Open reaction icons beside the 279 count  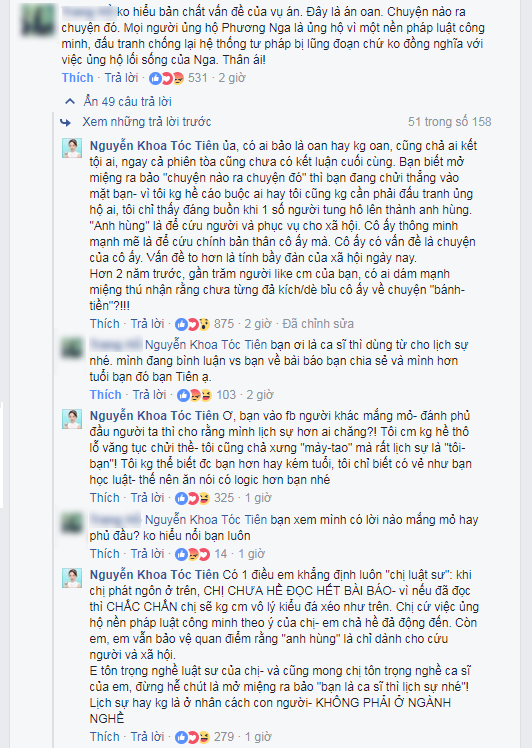coord(193,737)
